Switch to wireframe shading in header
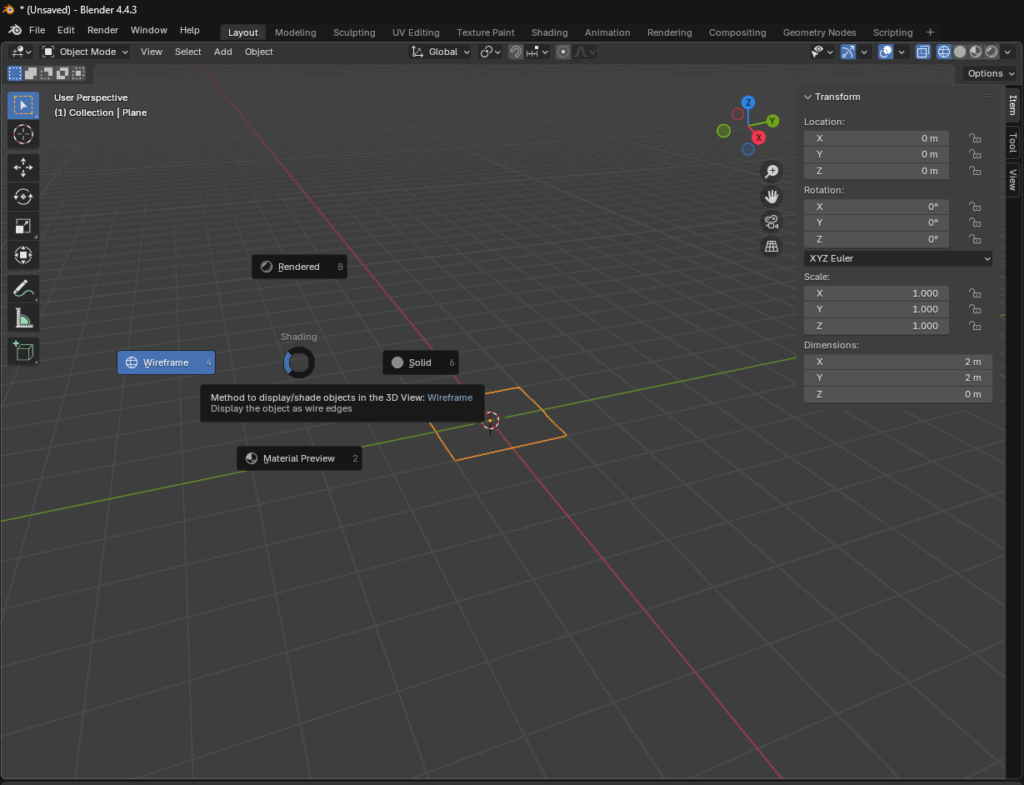This screenshot has width=1024, height=785. tap(944, 52)
